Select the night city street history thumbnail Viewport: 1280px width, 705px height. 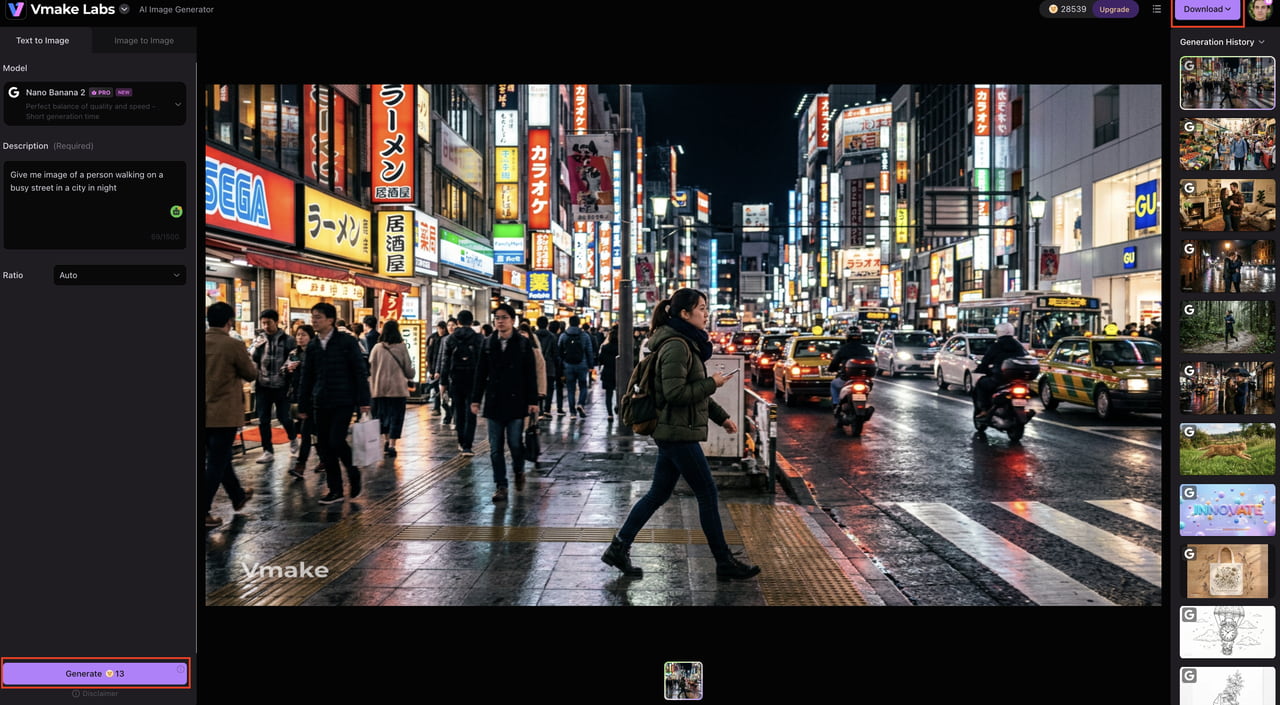click(1227, 83)
